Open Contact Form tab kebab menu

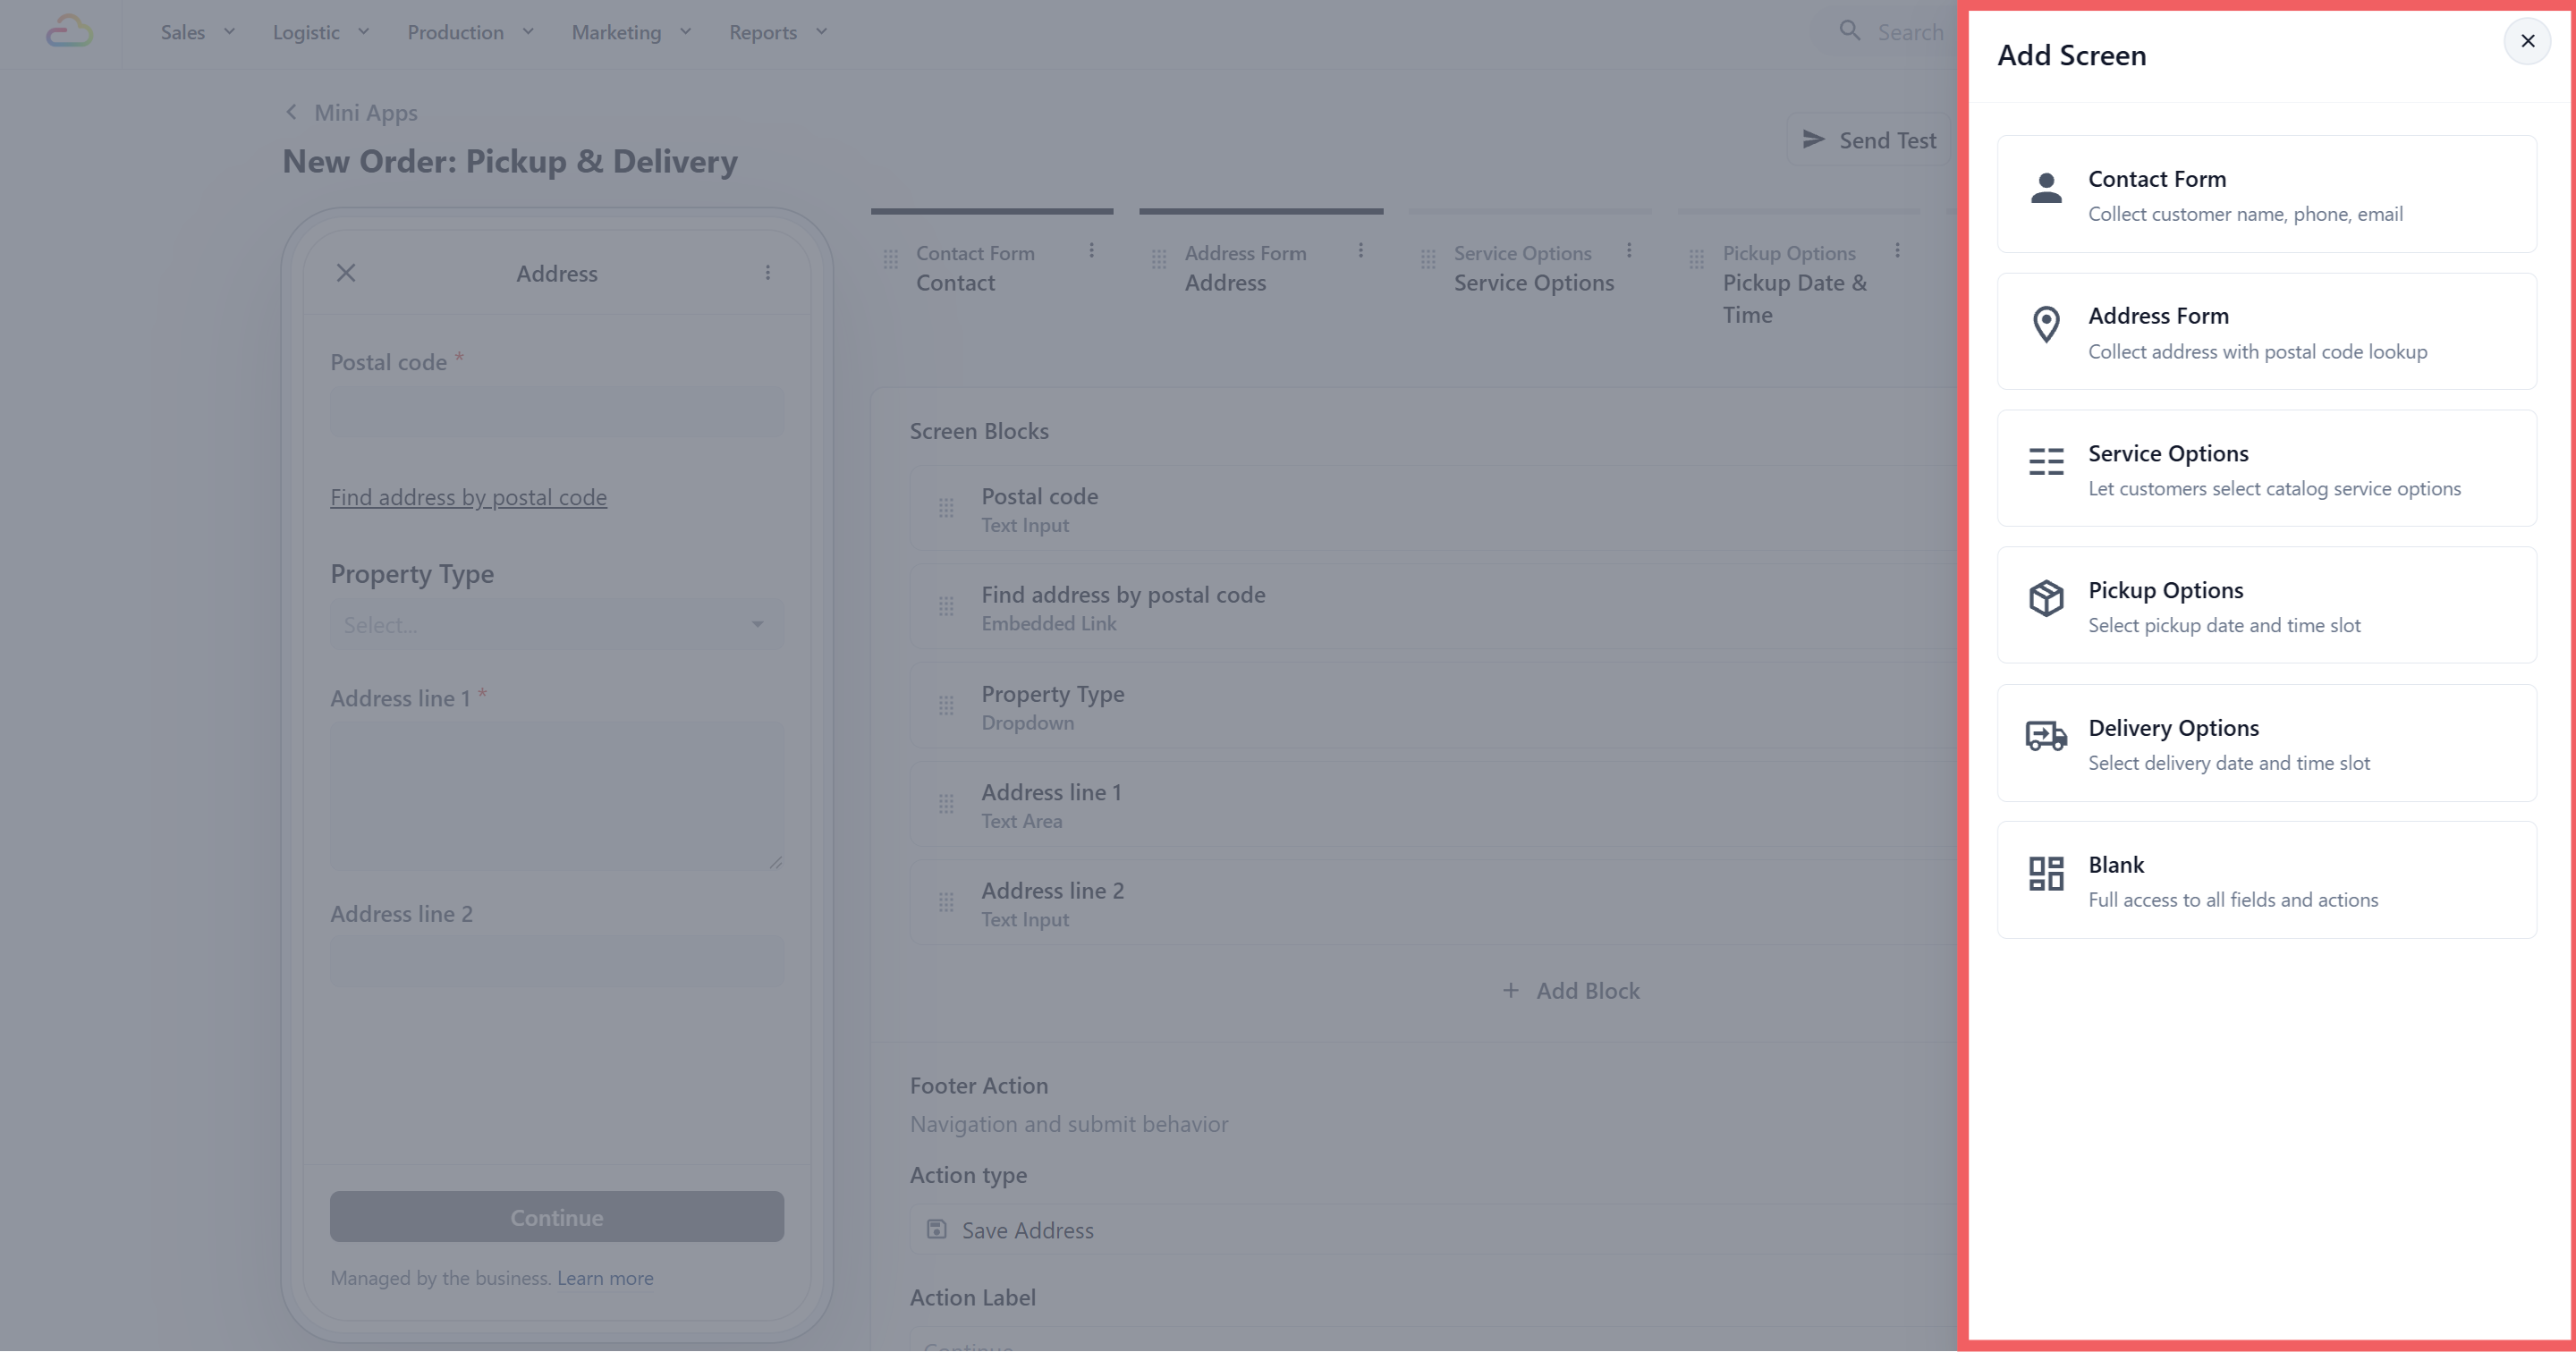click(1091, 251)
